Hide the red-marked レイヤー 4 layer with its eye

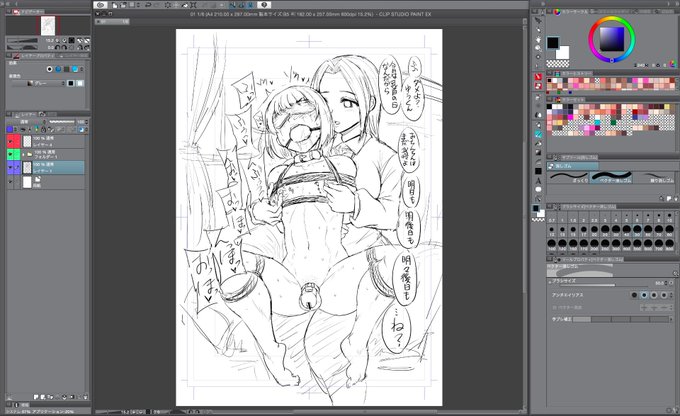tap(10, 141)
